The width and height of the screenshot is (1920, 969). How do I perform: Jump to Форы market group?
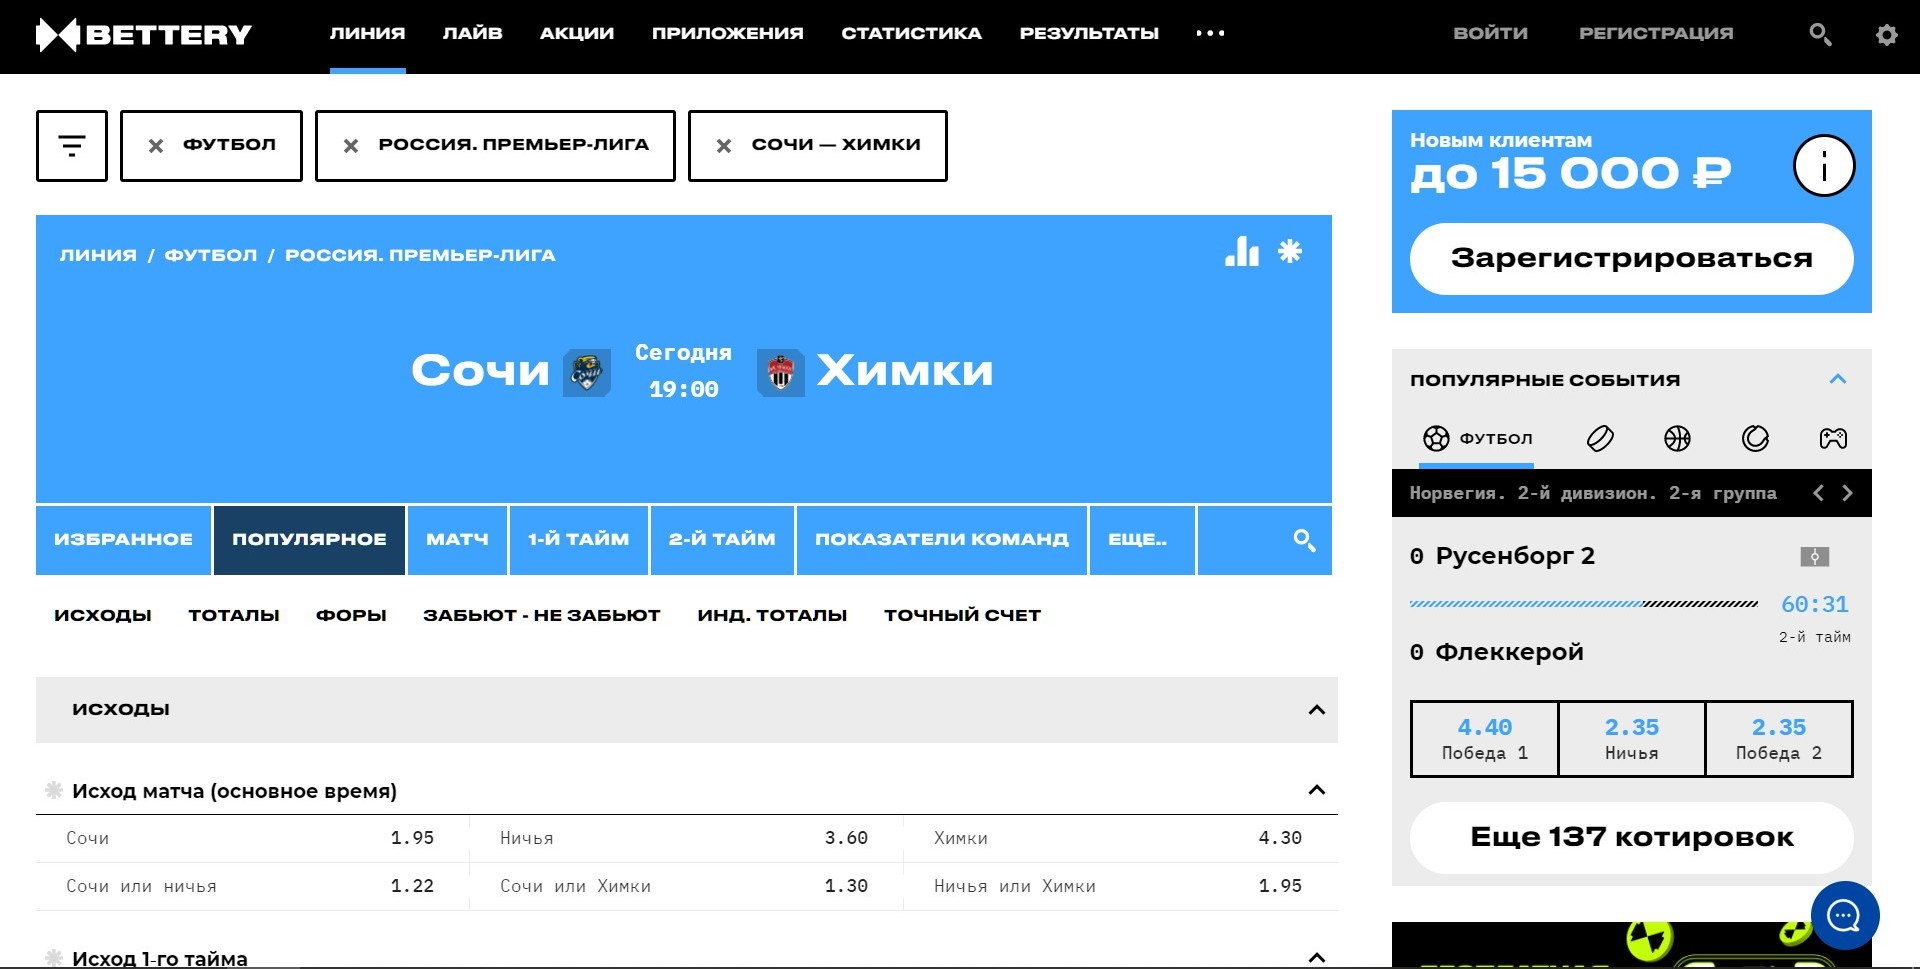coord(351,615)
